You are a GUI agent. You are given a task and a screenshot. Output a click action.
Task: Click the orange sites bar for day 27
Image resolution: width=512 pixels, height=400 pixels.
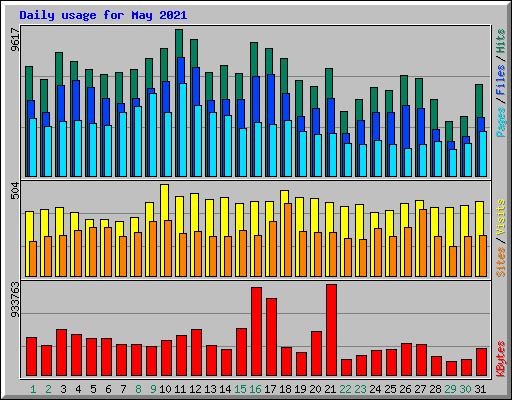point(423,243)
